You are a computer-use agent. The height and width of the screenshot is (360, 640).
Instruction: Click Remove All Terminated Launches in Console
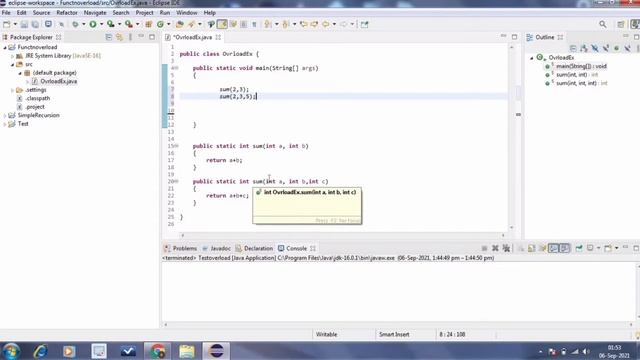506,248
